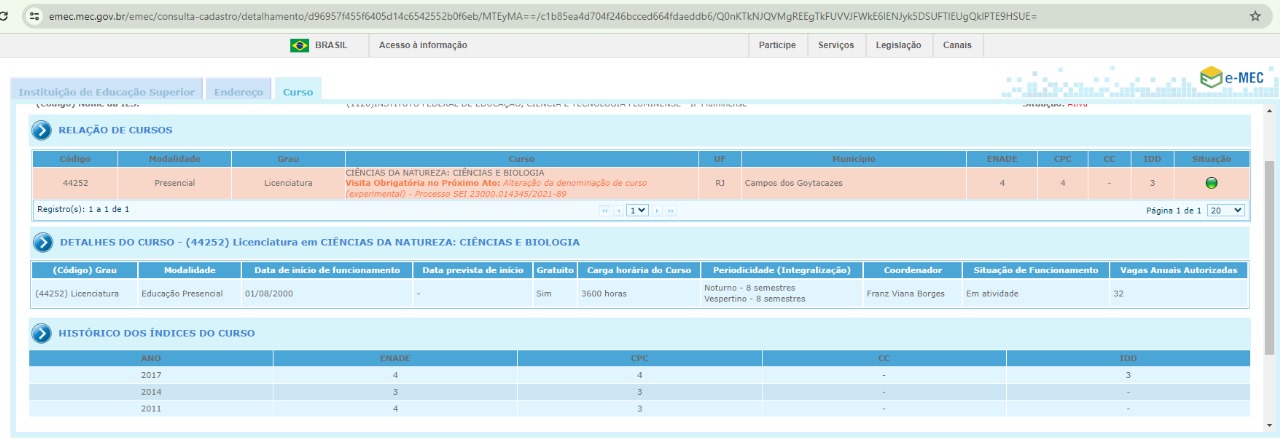Viewport: 1280px width, 439px height.
Task: Open the Legislação menu
Action: click(x=898, y=45)
